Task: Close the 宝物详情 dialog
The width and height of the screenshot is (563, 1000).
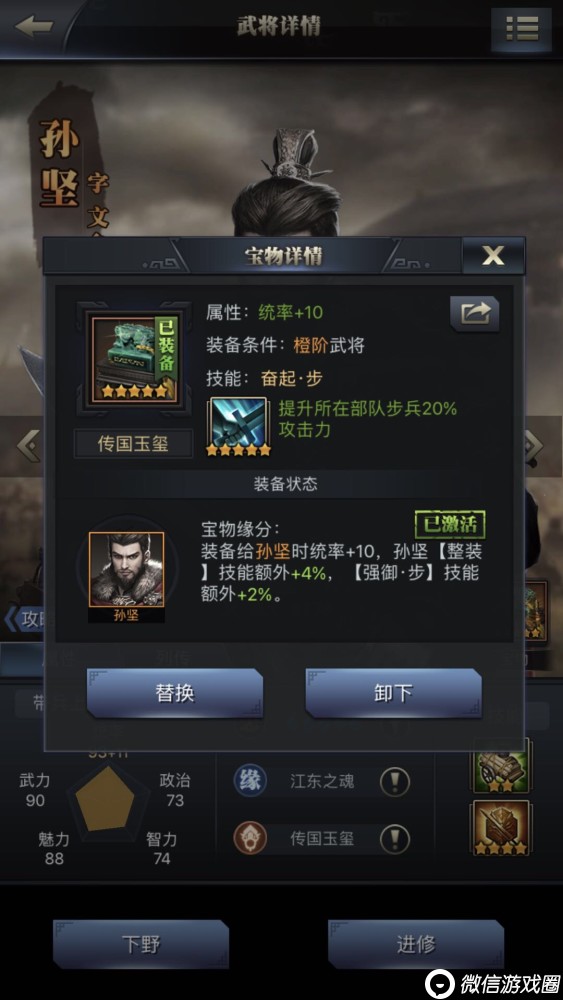Action: [493, 255]
